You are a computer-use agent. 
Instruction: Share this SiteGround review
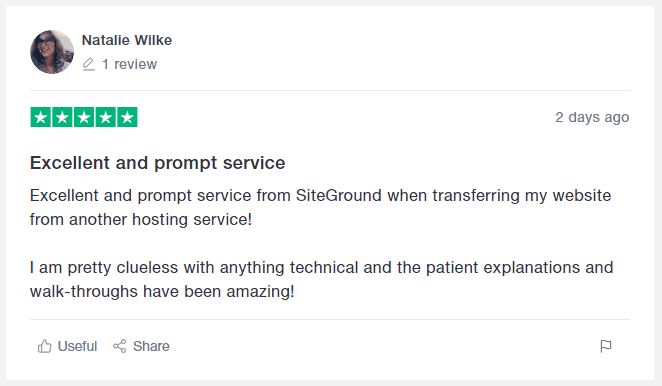click(141, 346)
